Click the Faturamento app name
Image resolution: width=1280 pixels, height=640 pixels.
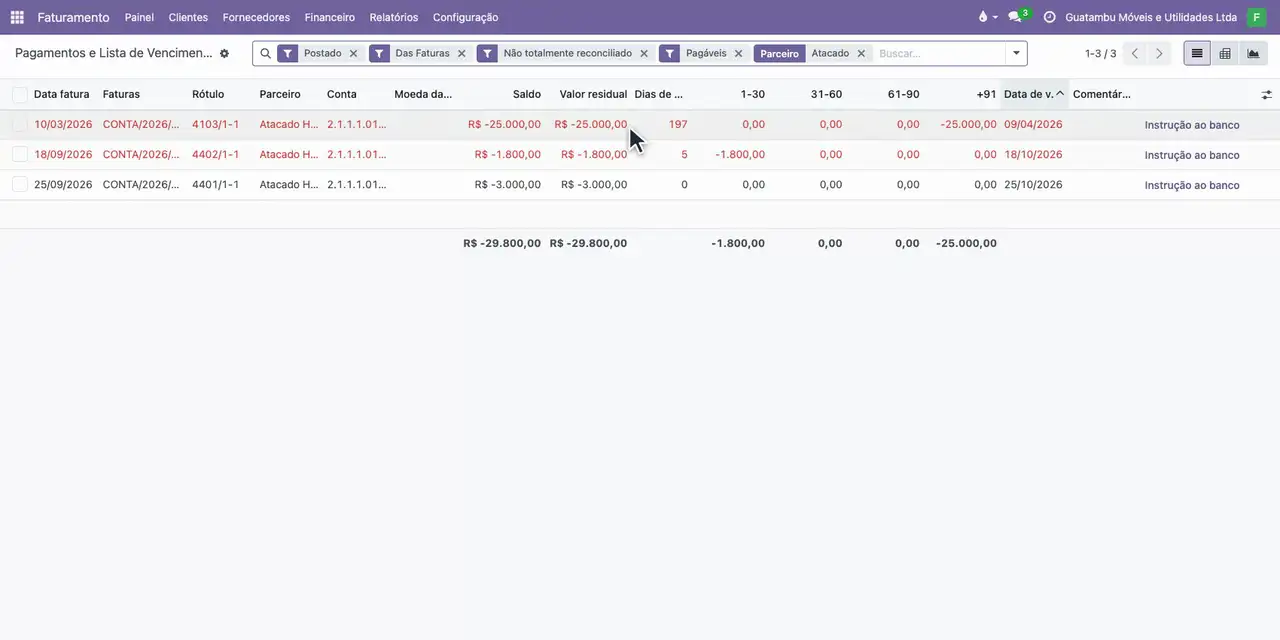[73, 17]
